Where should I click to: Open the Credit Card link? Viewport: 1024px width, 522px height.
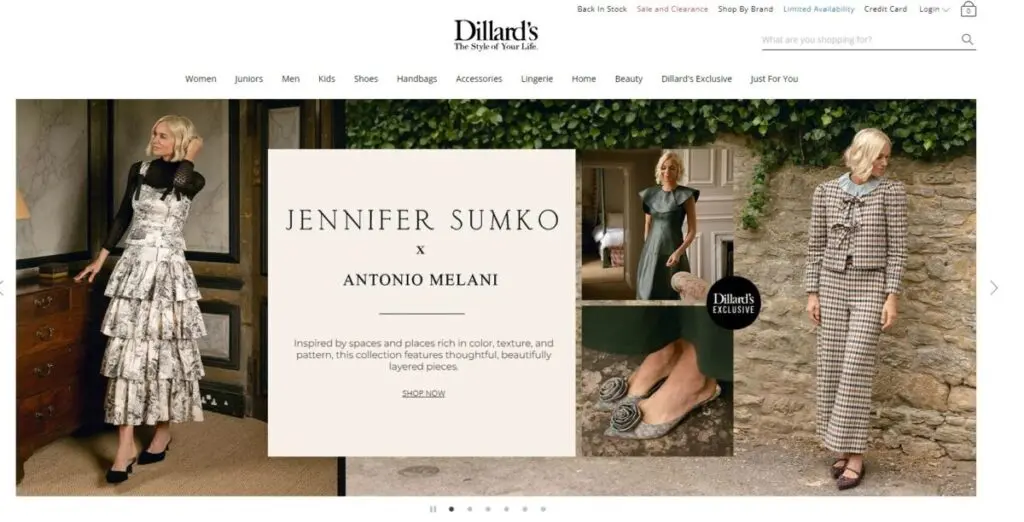point(885,9)
